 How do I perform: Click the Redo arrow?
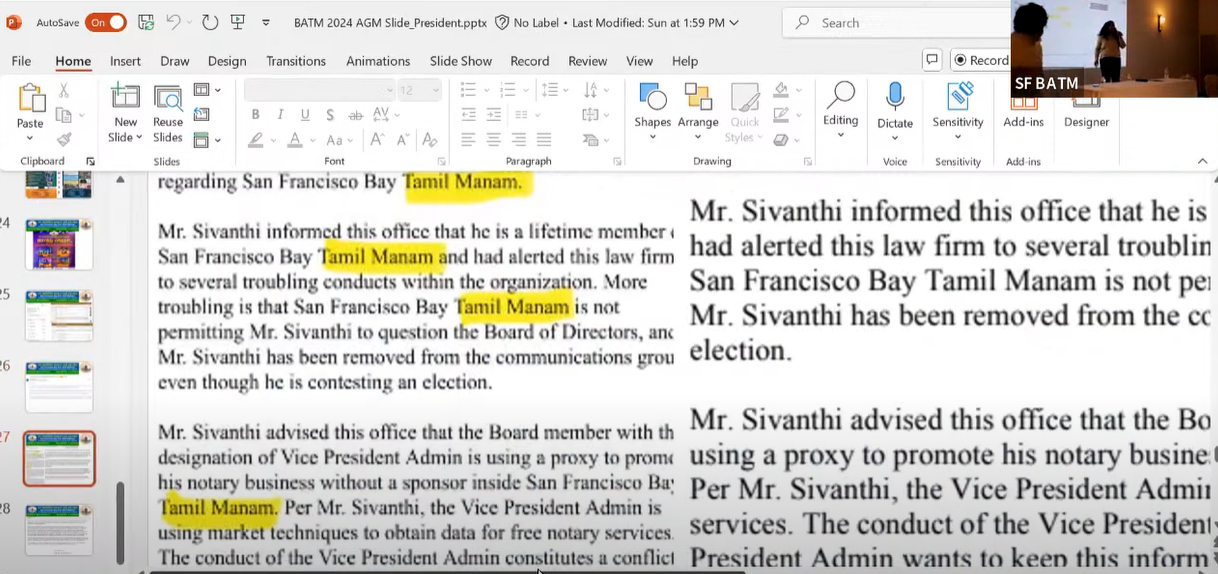pos(210,22)
